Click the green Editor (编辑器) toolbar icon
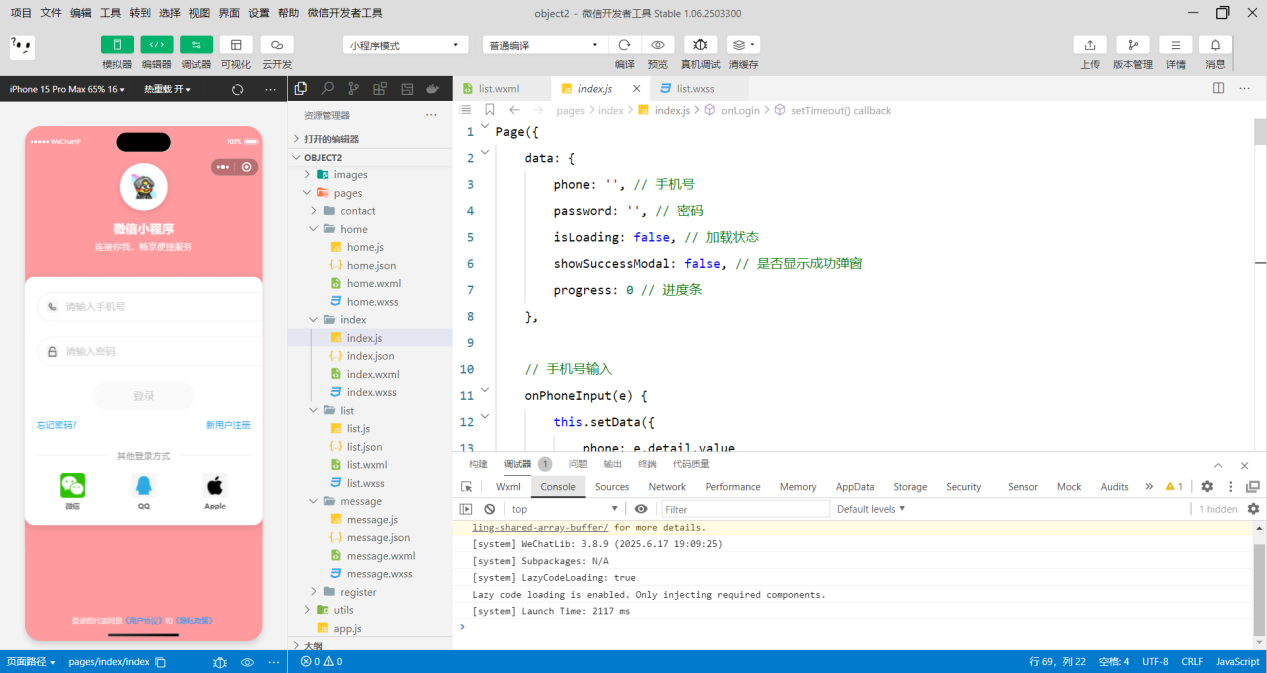The width and height of the screenshot is (1267, 673). pyautogui.click(x=156, y=45)
